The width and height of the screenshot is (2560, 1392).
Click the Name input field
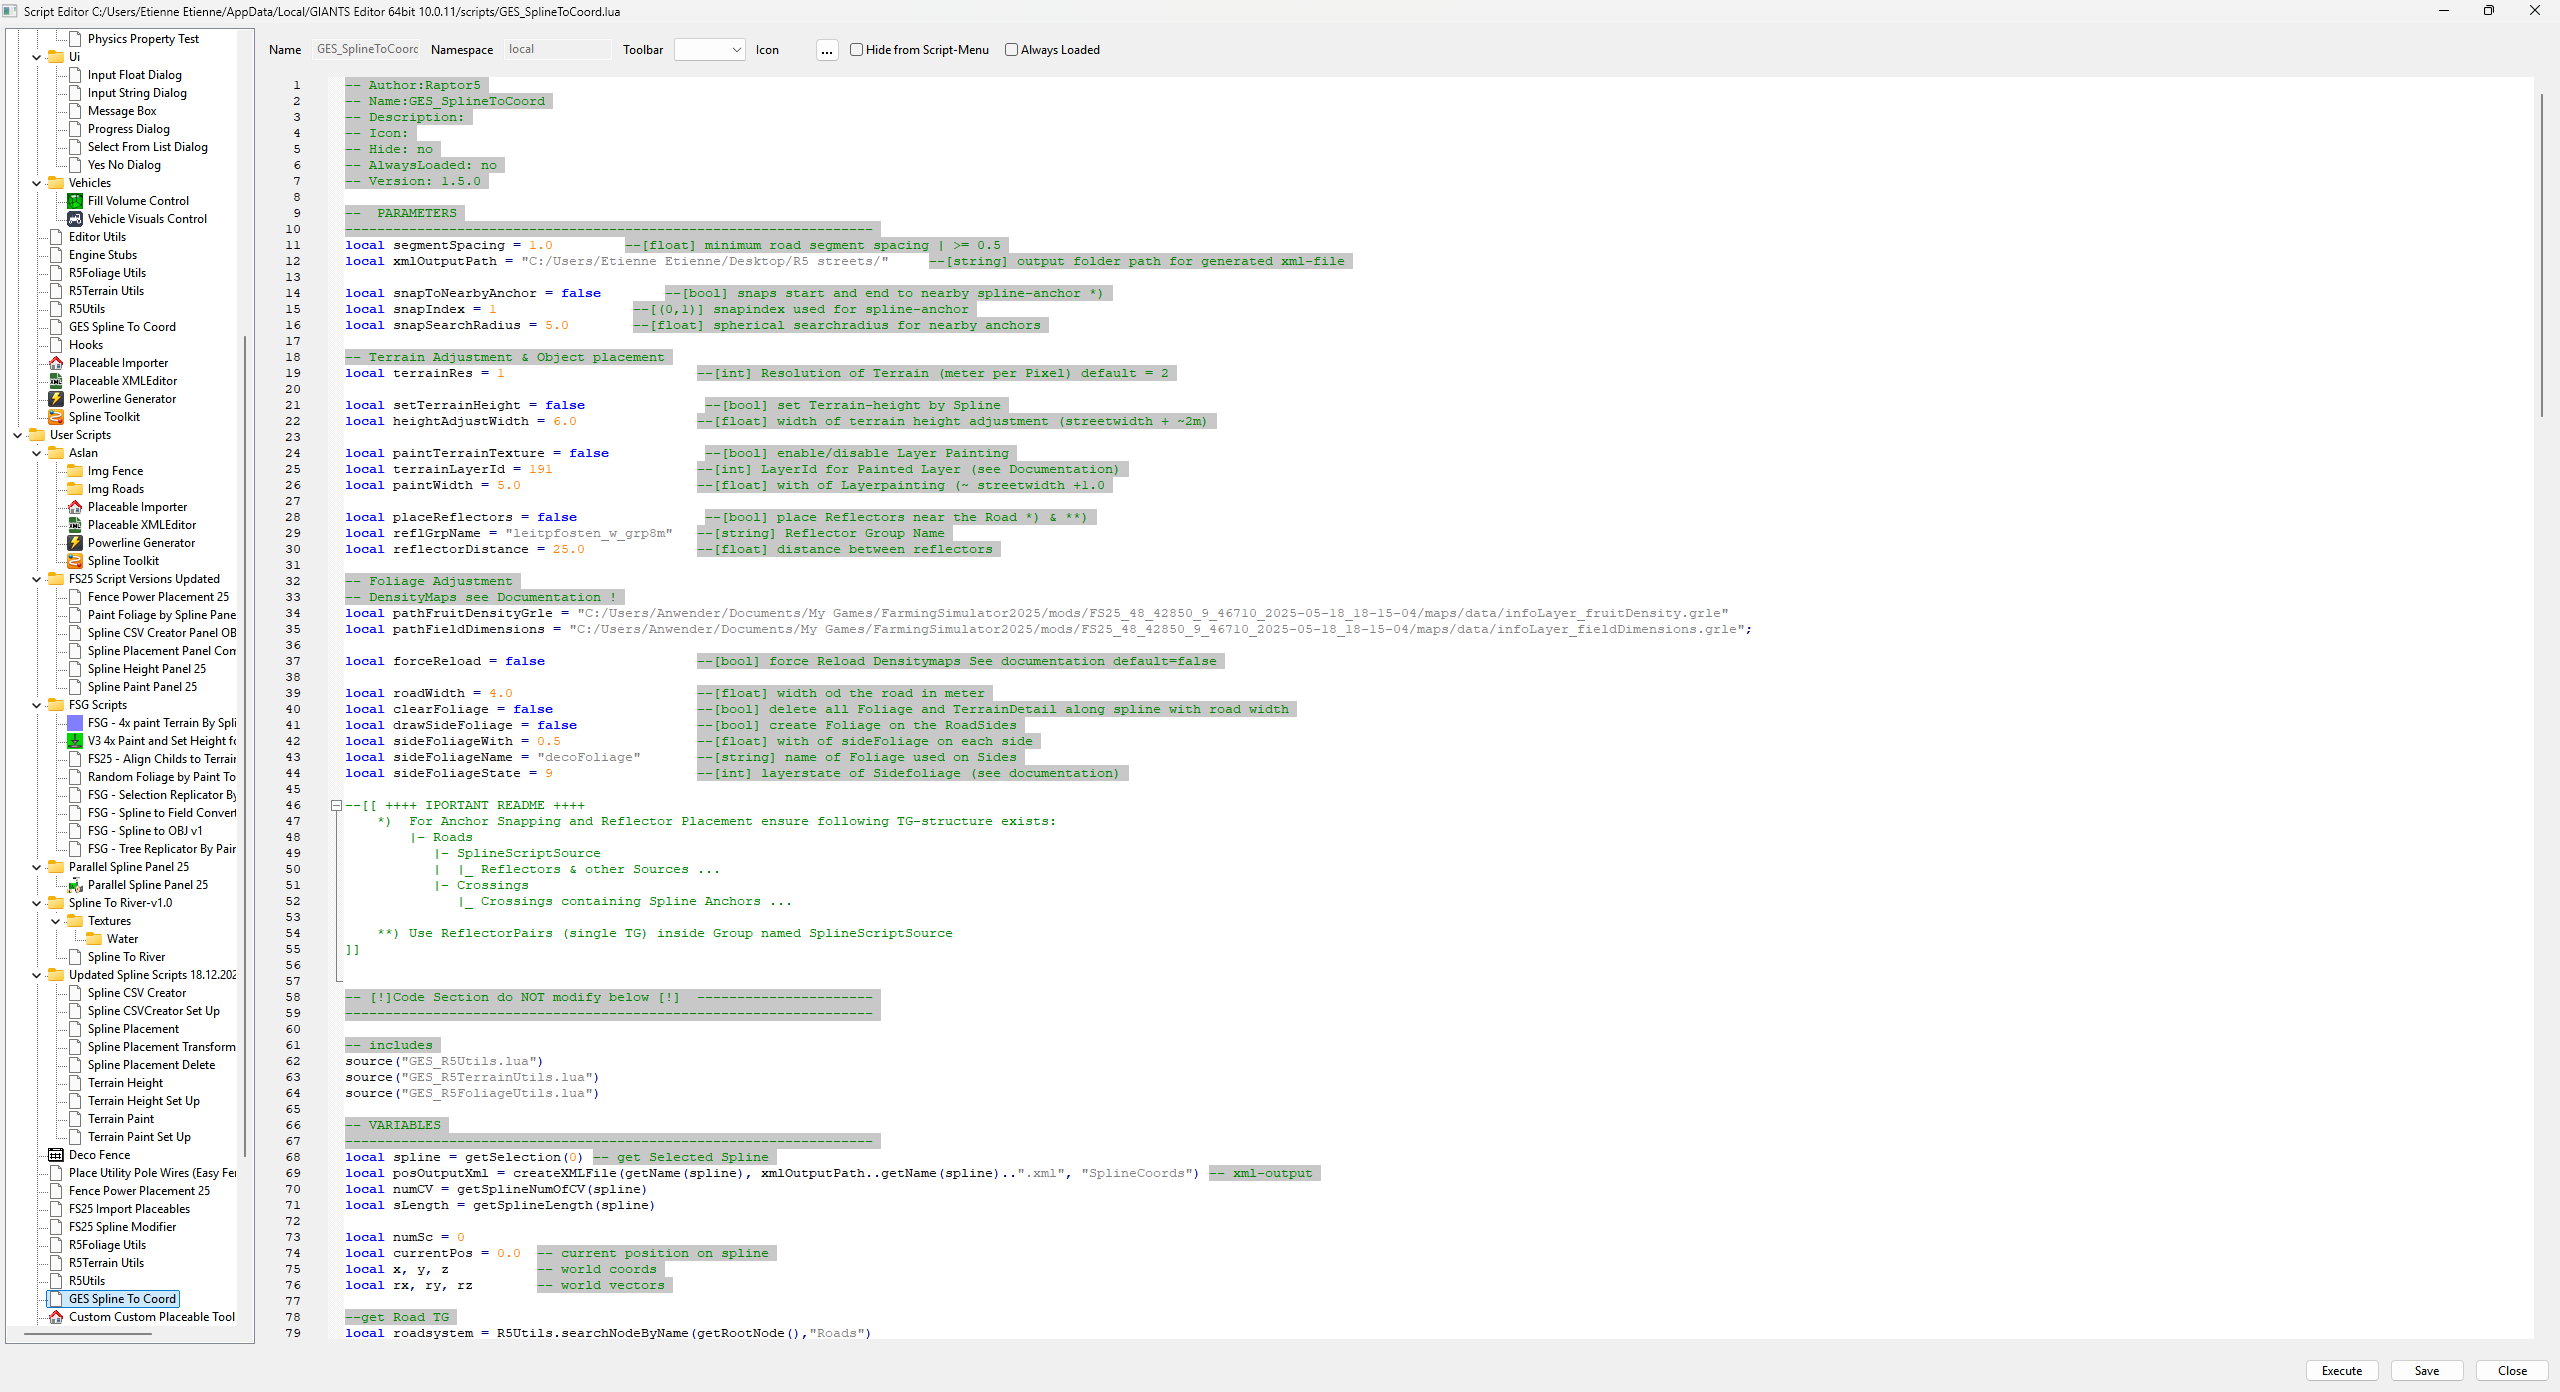point(366,49)
